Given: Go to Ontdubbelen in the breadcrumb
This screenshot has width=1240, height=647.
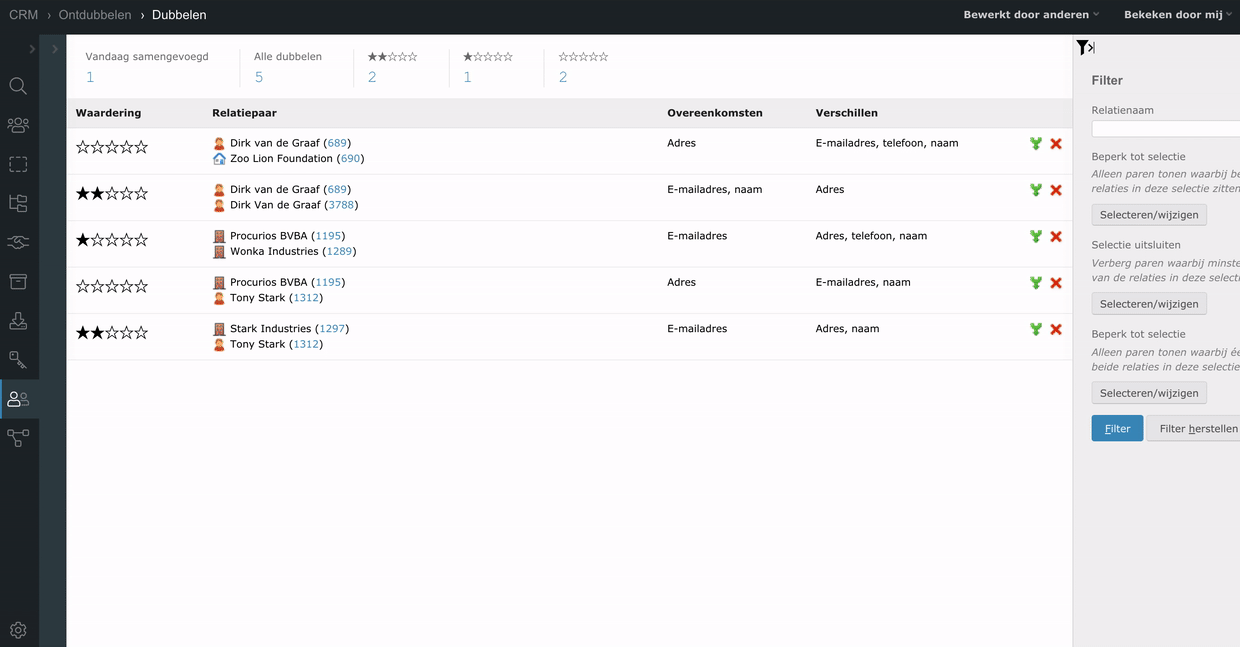Looking at the screenshot, I should [95, 15].
